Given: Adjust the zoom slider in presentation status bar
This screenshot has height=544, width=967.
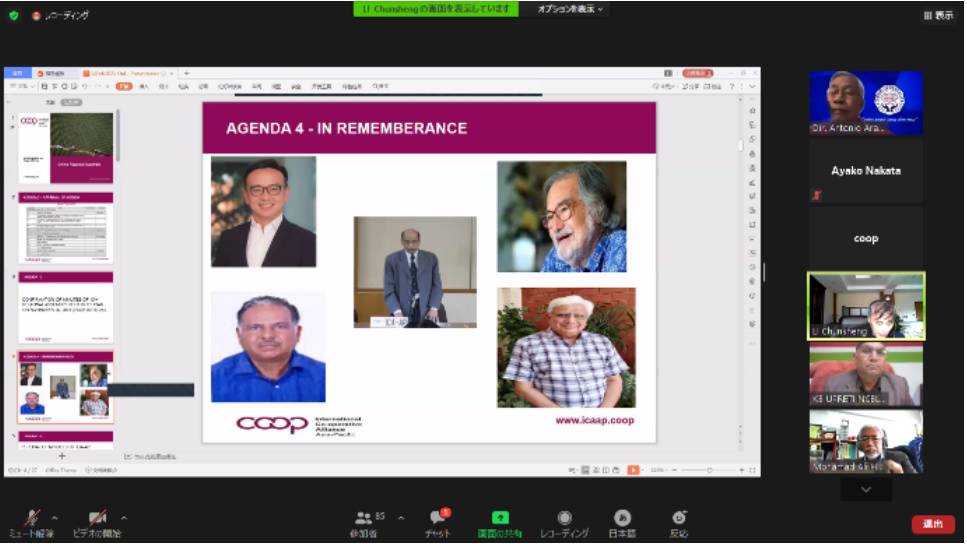Looking at the screenshot, I should point(709,470).
